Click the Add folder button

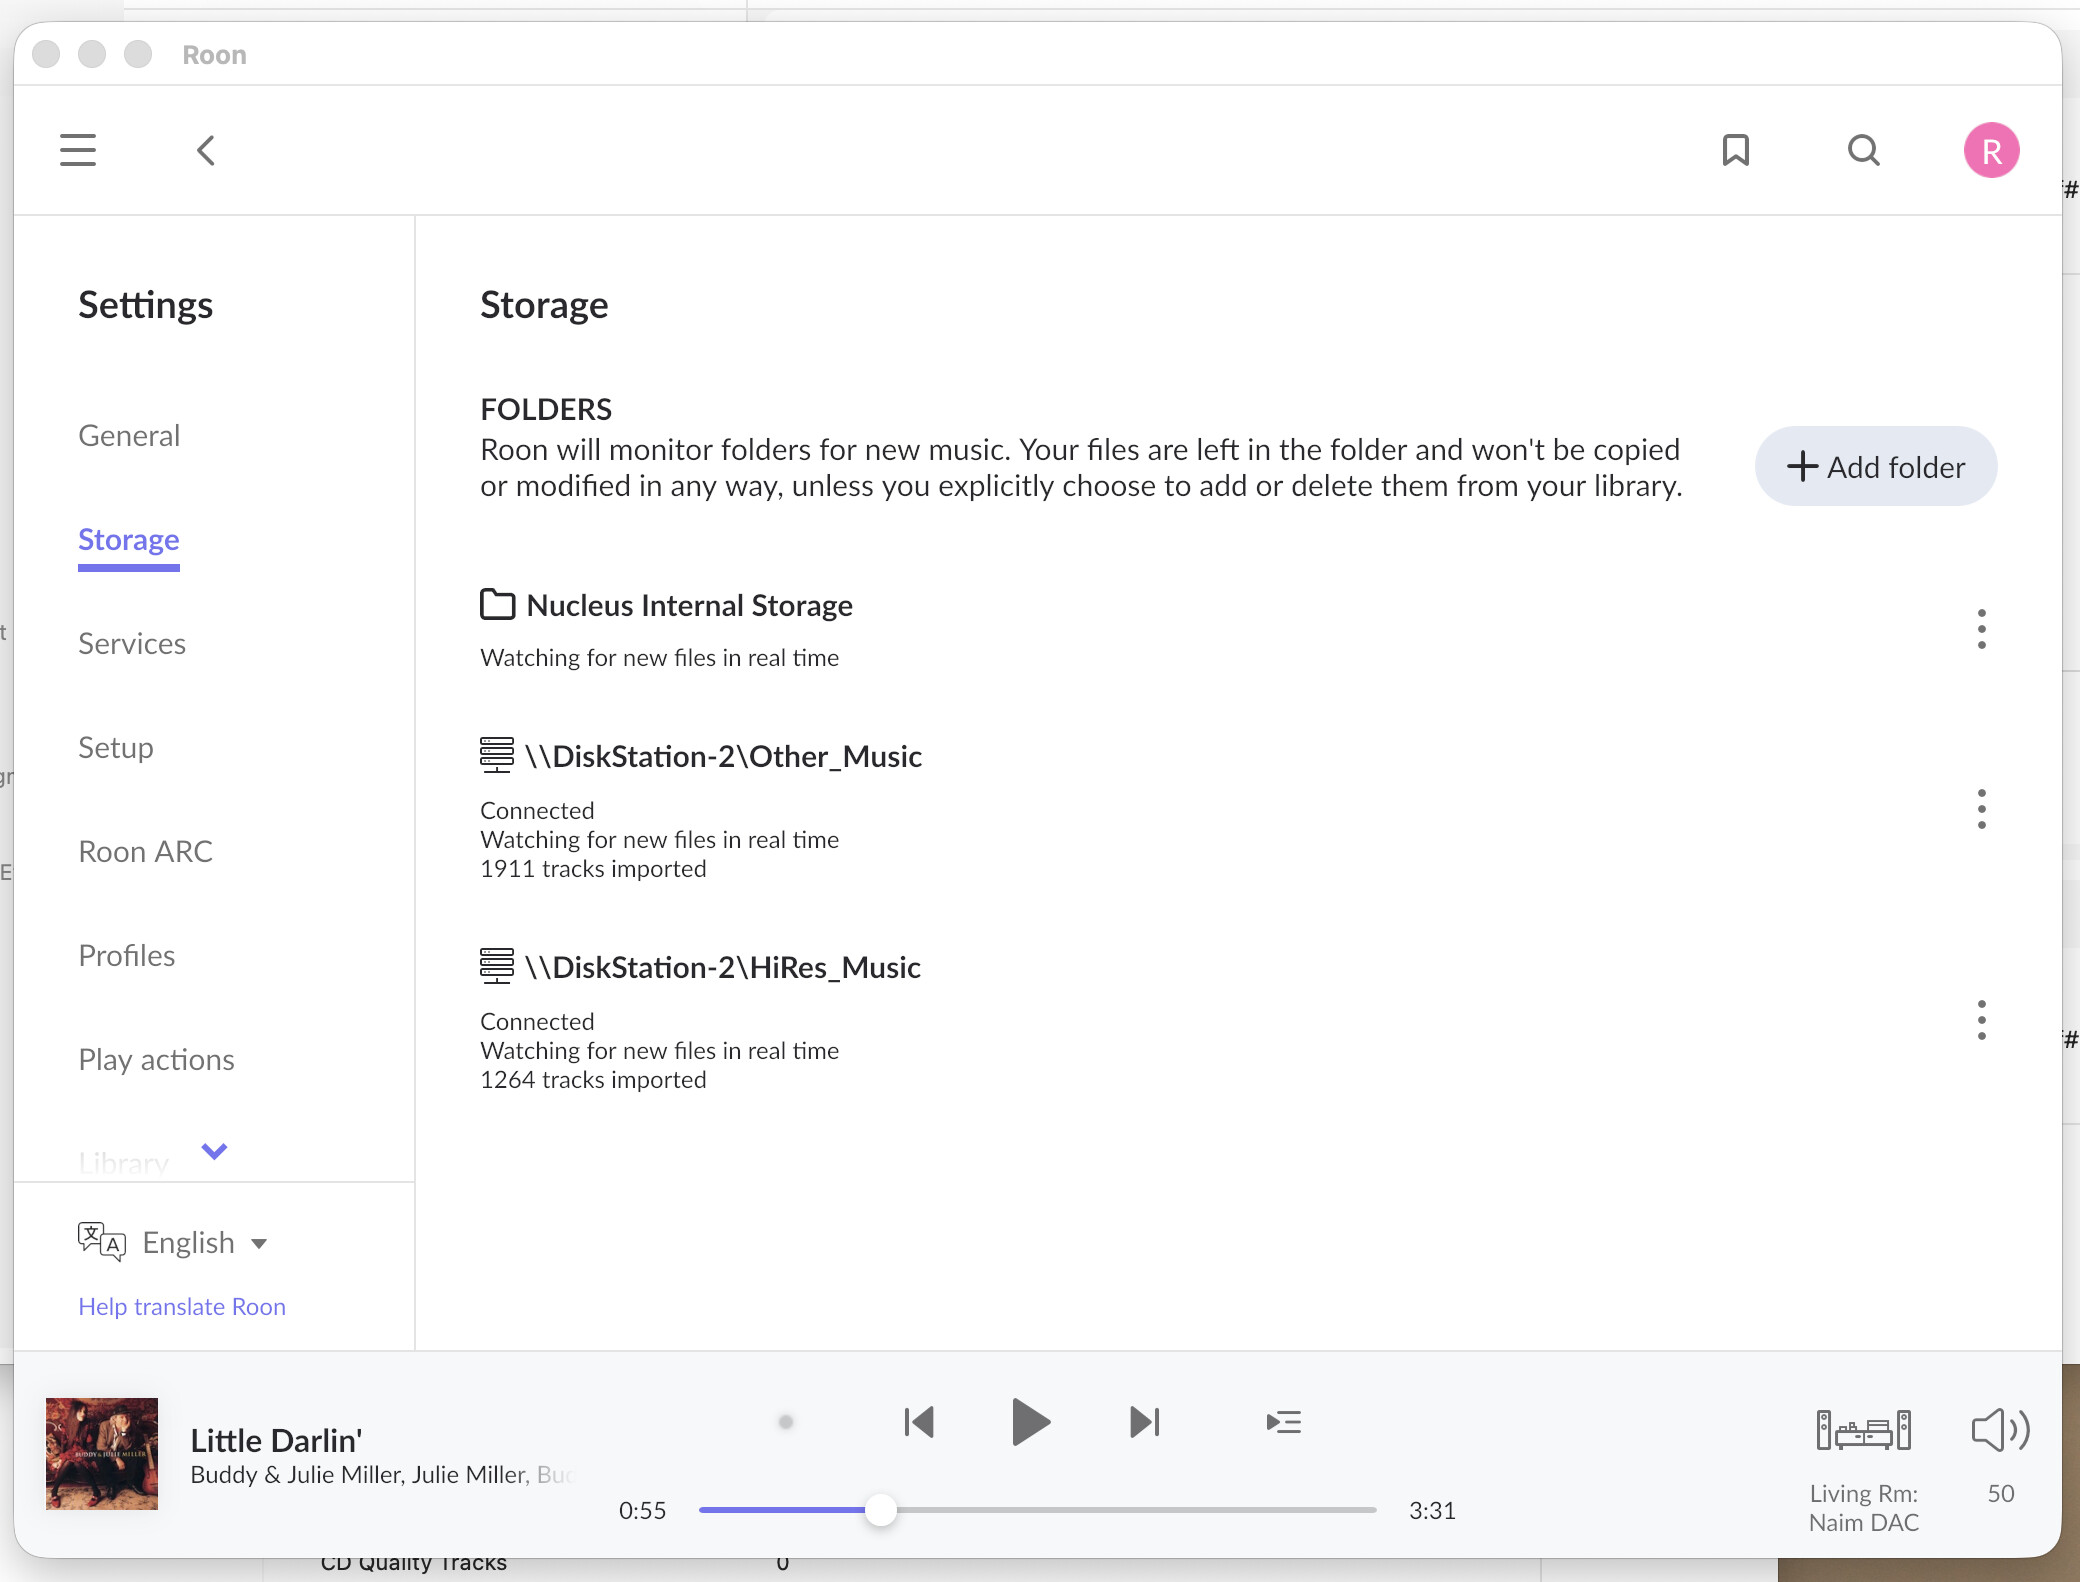coord(1876,467)
